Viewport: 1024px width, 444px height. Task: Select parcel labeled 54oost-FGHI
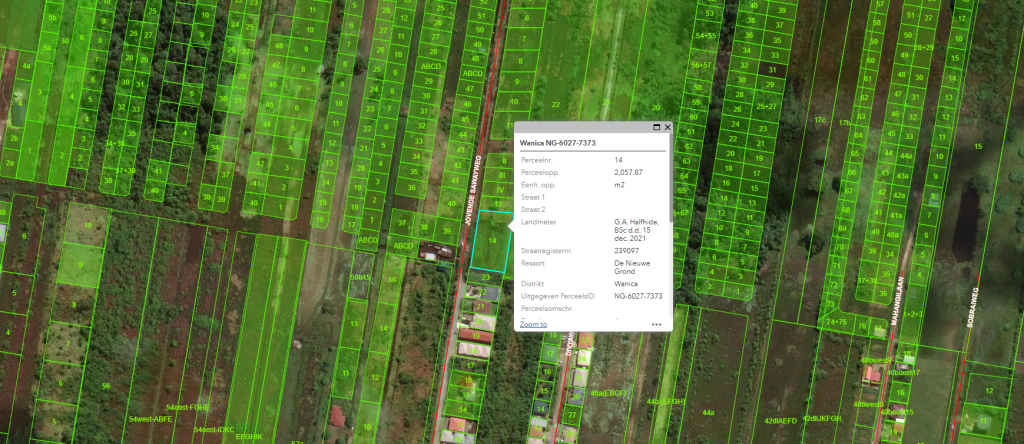187,408
